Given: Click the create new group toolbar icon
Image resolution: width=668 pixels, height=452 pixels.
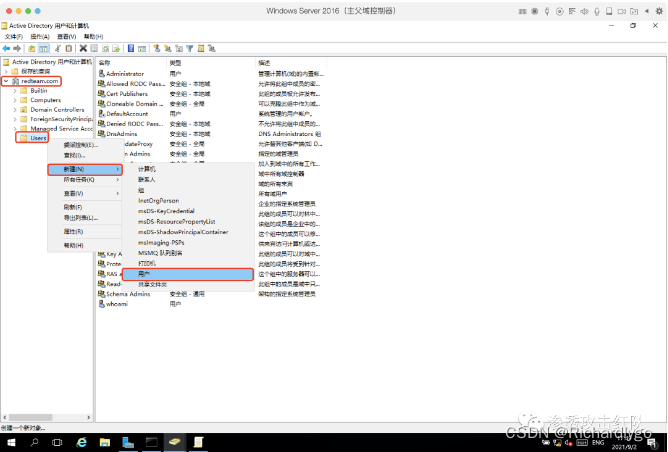Looking at the screenshot, I should click(168, 49).
